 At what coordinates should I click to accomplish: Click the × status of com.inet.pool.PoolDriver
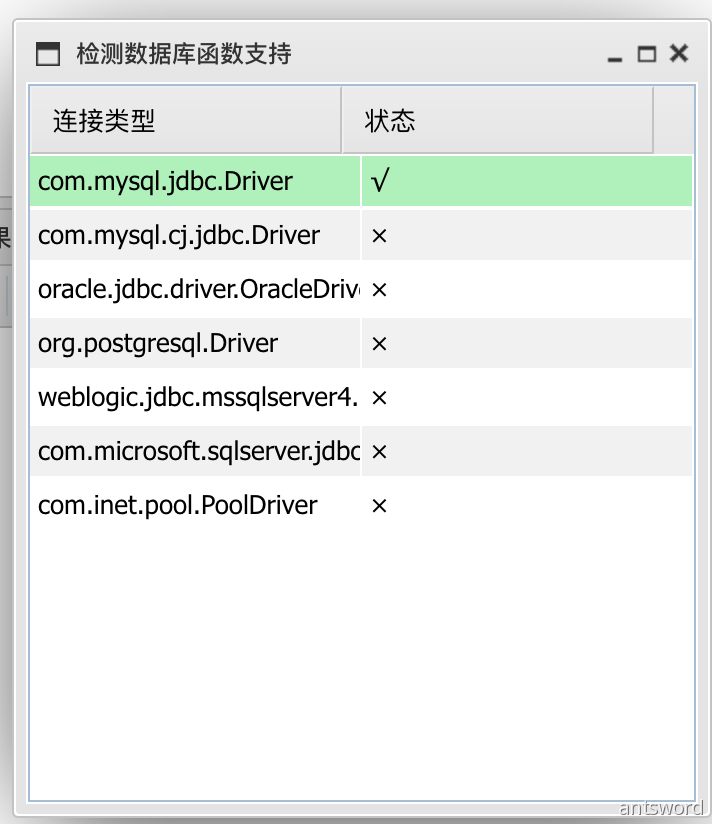[x=379, y=505]
